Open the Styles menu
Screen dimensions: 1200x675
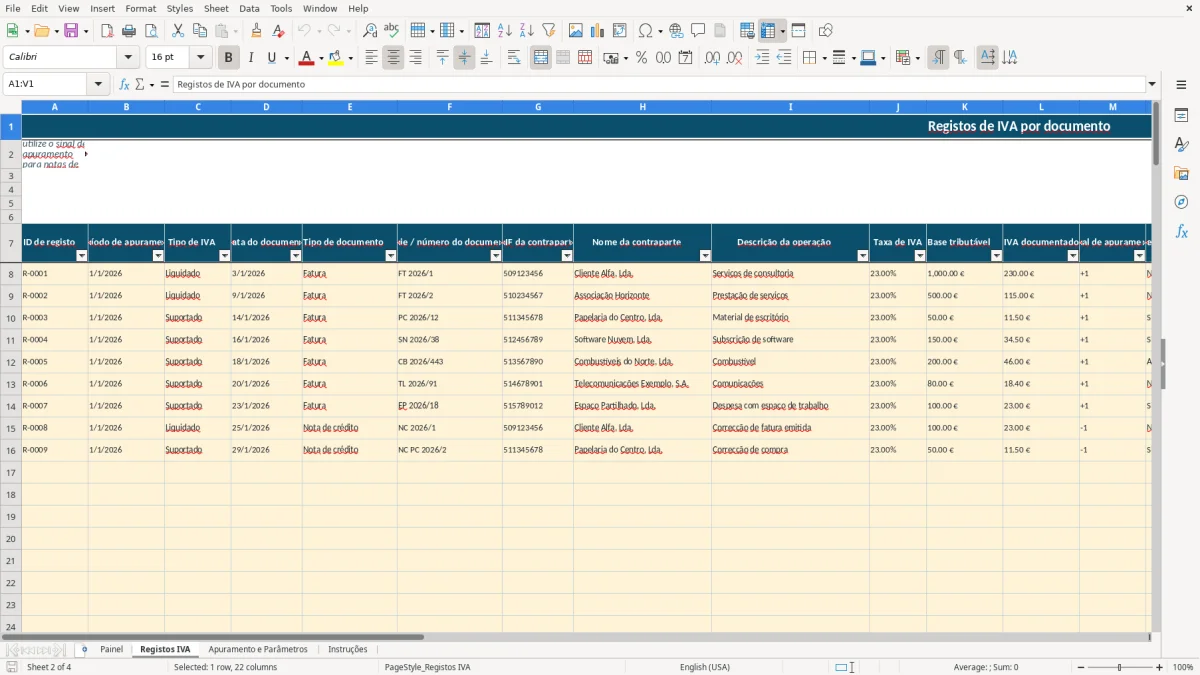coord(180,8)
